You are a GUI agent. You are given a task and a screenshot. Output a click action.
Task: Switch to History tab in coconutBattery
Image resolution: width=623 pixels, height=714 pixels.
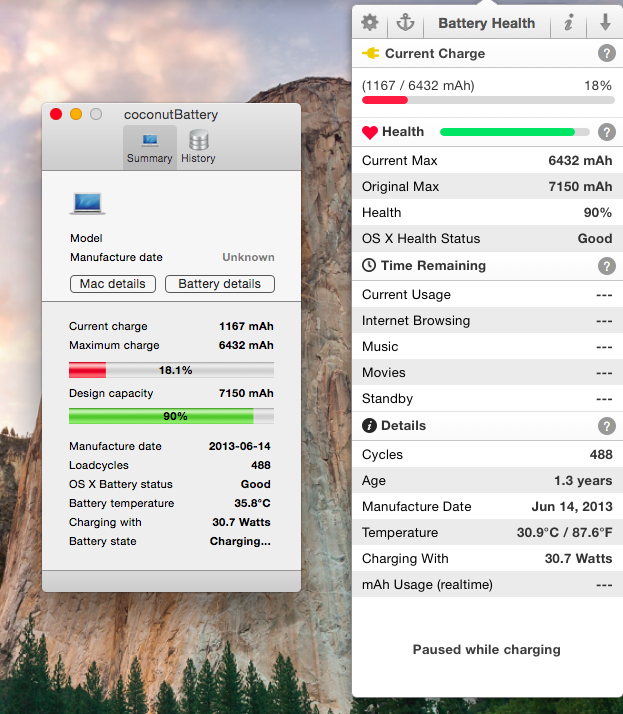click(198, 148)
